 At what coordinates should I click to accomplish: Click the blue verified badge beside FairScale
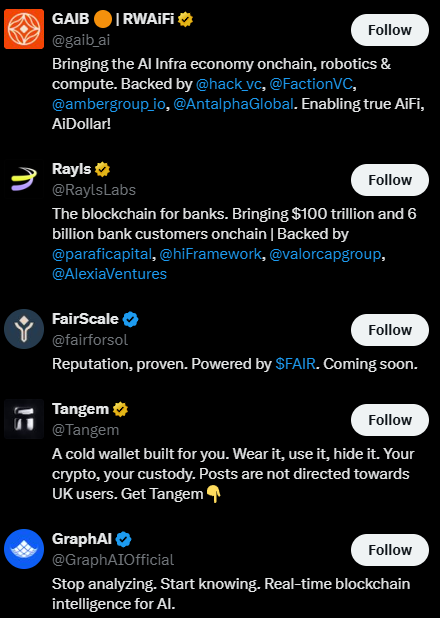pyautogui.click(x=131, y=319)
